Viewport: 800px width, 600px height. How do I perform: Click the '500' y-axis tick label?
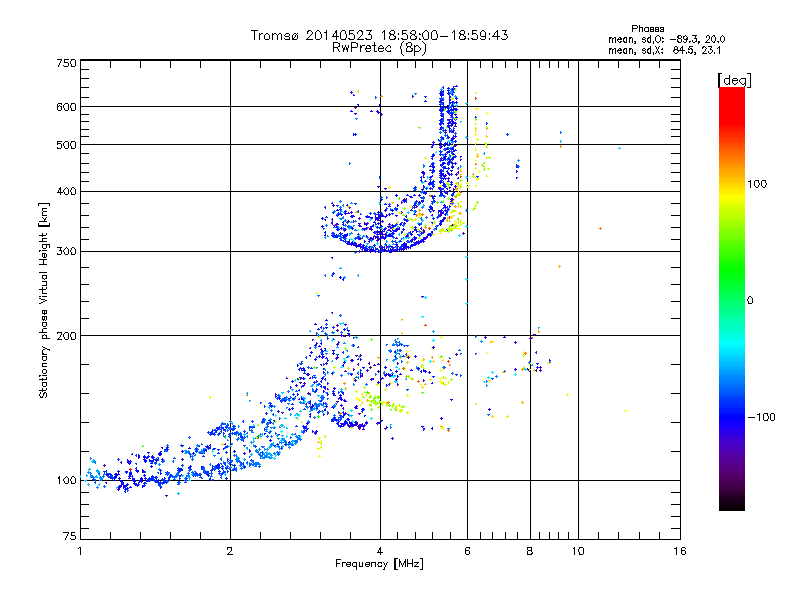click(67, 145)
